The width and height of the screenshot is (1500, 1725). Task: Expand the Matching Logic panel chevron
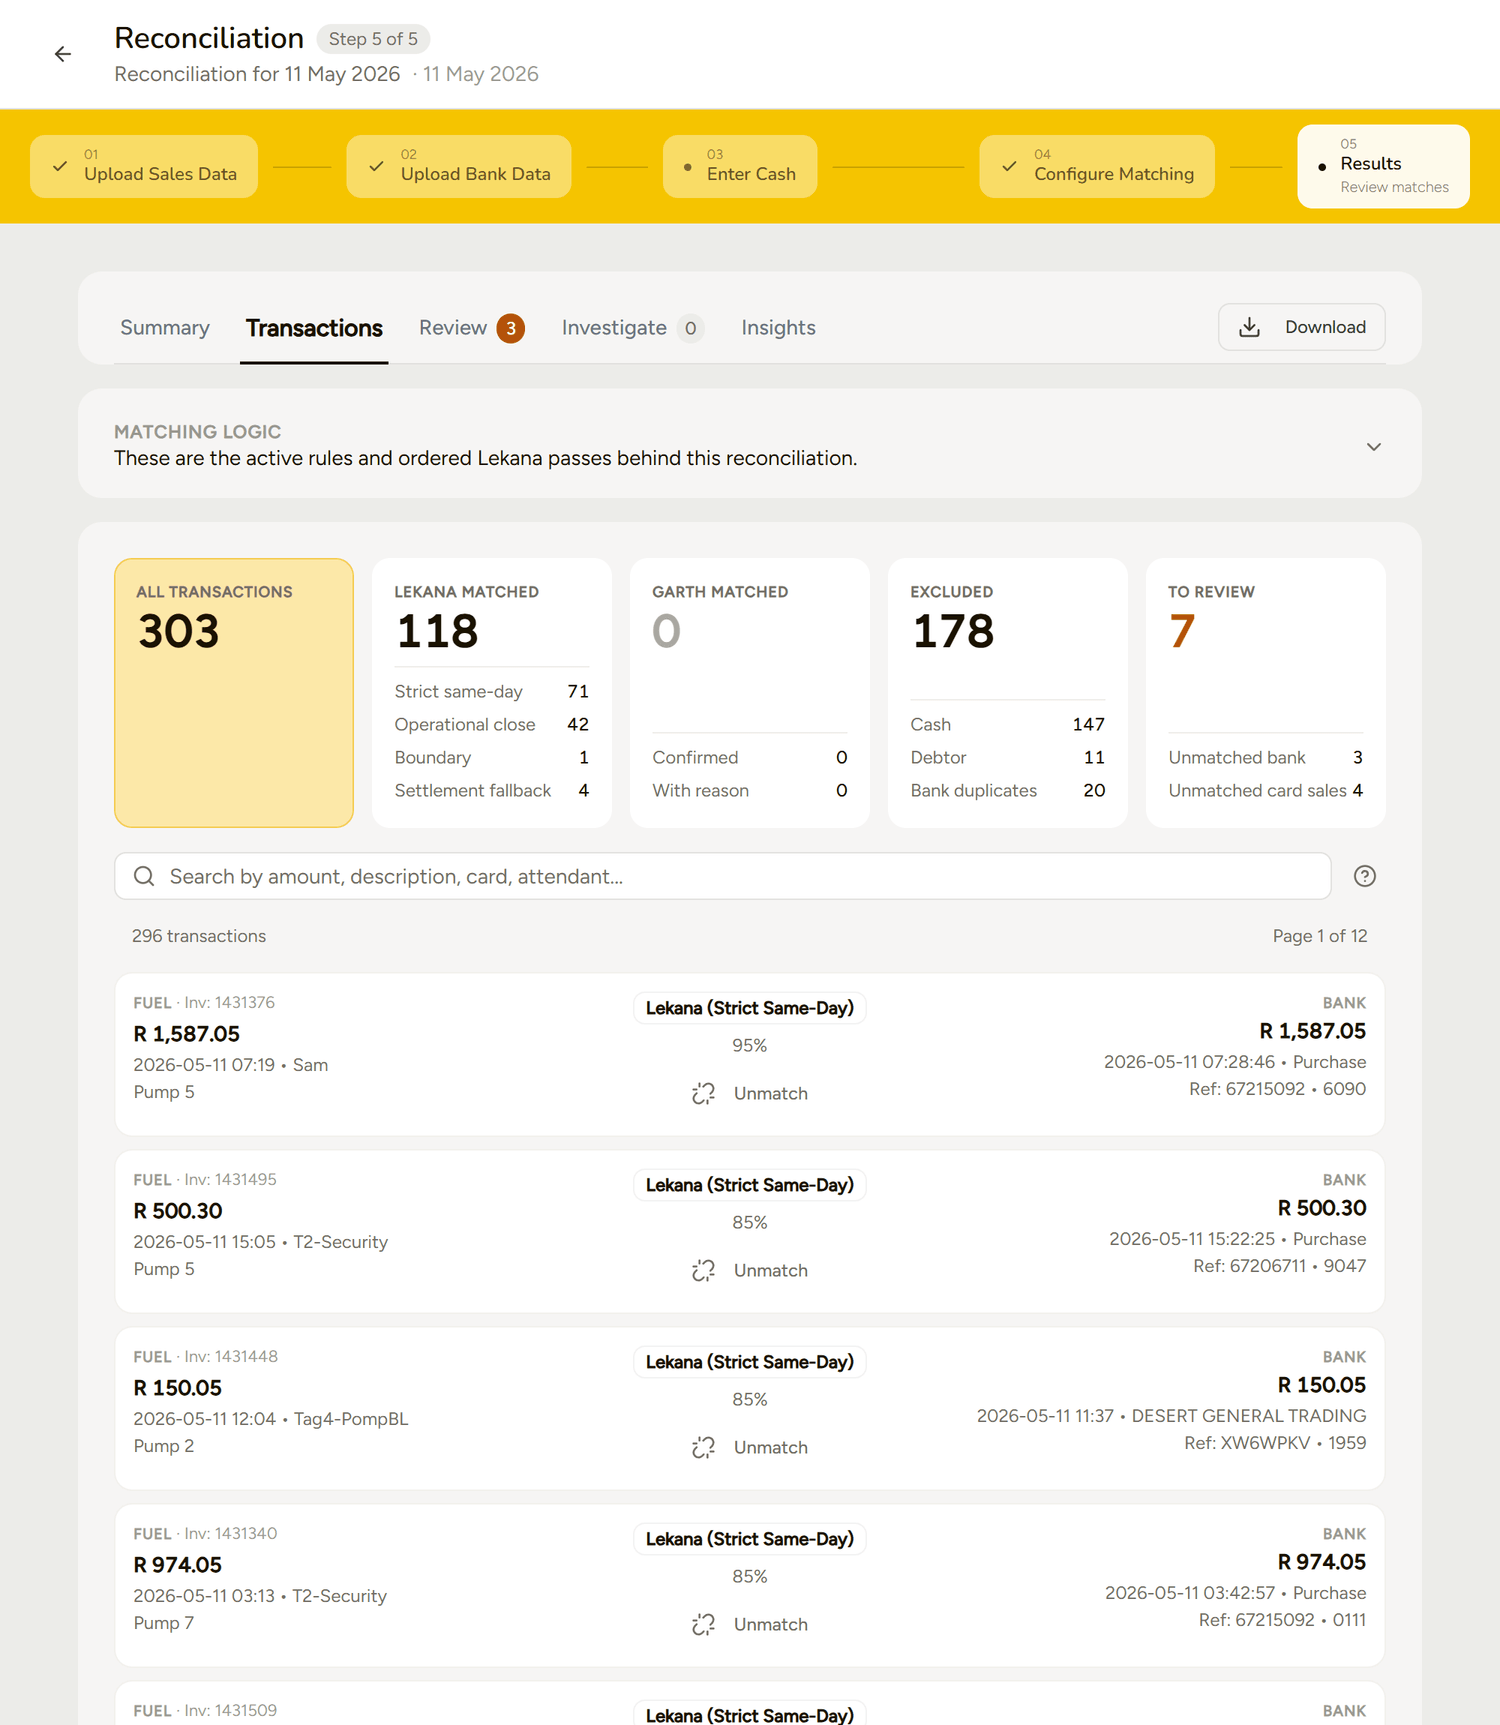click(1373, 446)
